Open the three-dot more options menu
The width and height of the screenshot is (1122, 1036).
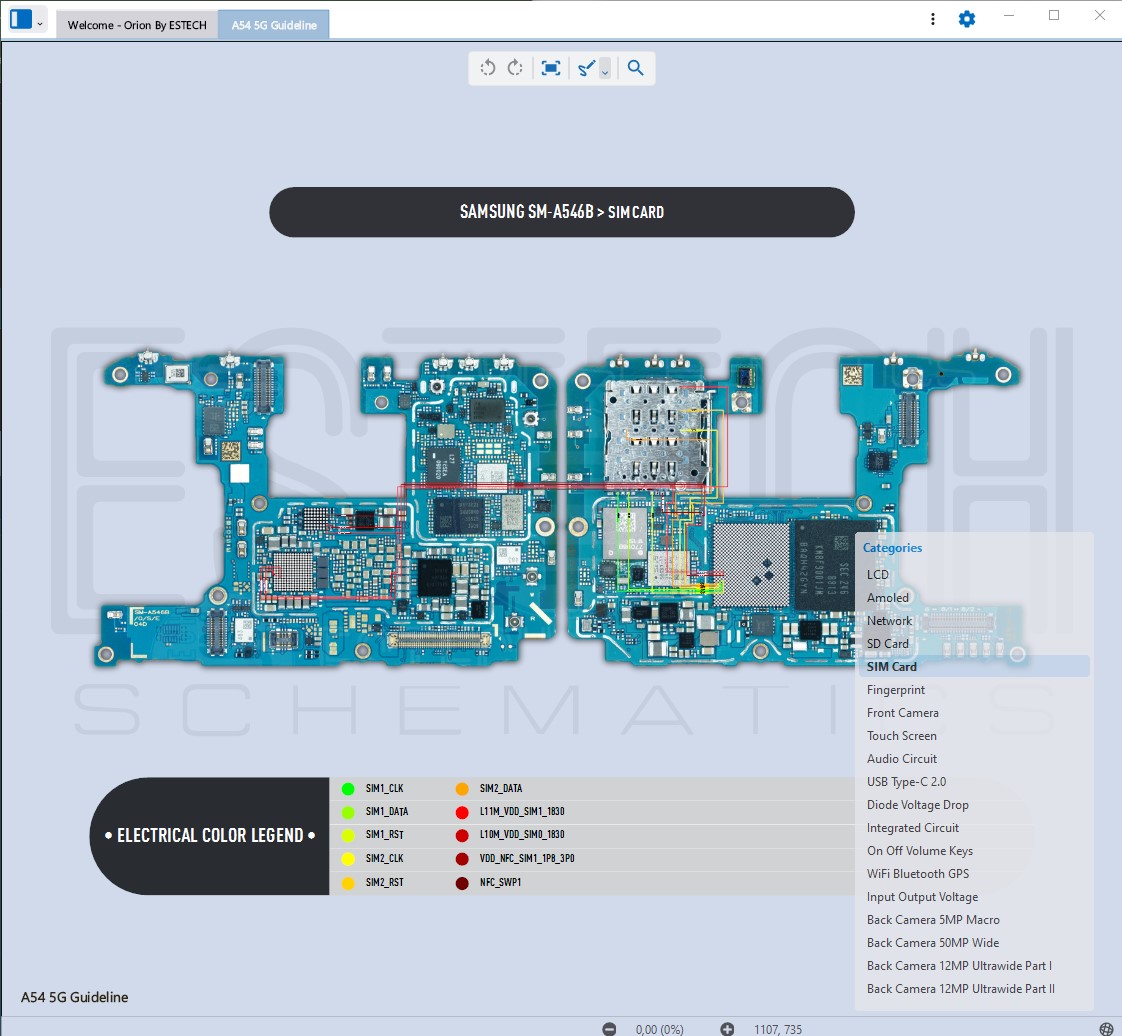coord(932,19)
